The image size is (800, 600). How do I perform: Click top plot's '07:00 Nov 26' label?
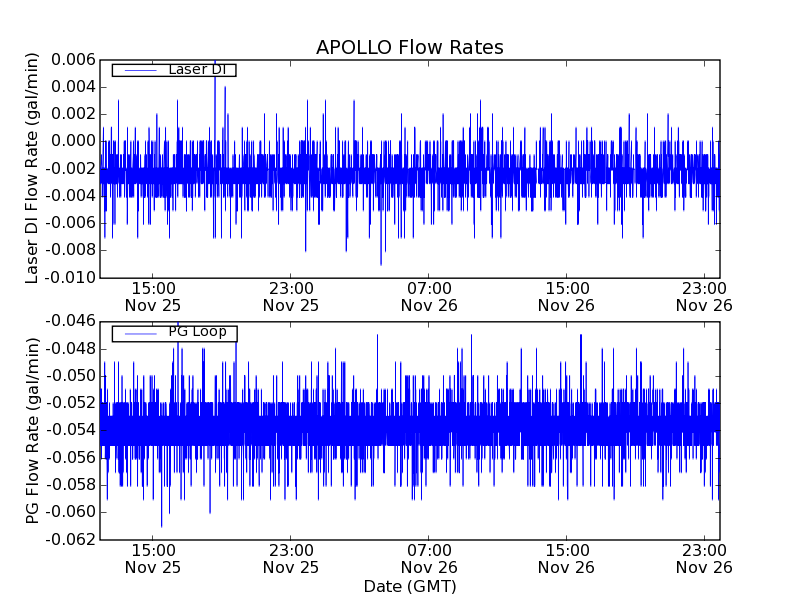click(x=429, y=297)
